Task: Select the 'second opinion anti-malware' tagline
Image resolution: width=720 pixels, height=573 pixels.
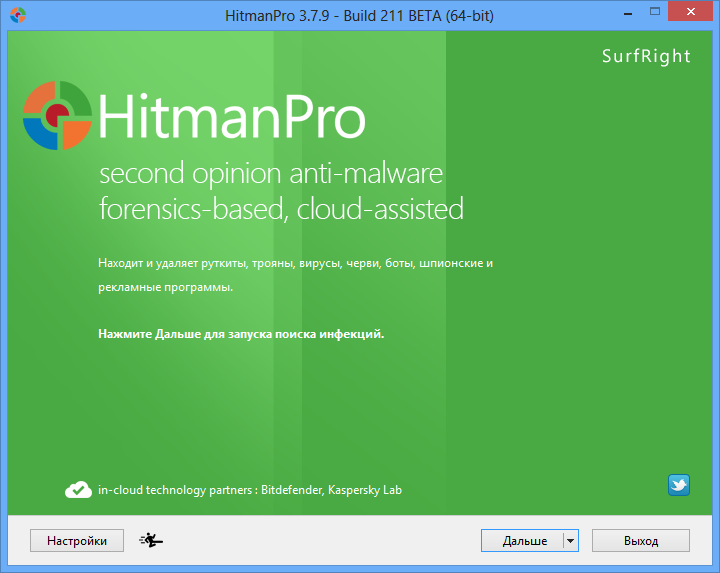Action: pyautogui.click(x=270, y=175)
